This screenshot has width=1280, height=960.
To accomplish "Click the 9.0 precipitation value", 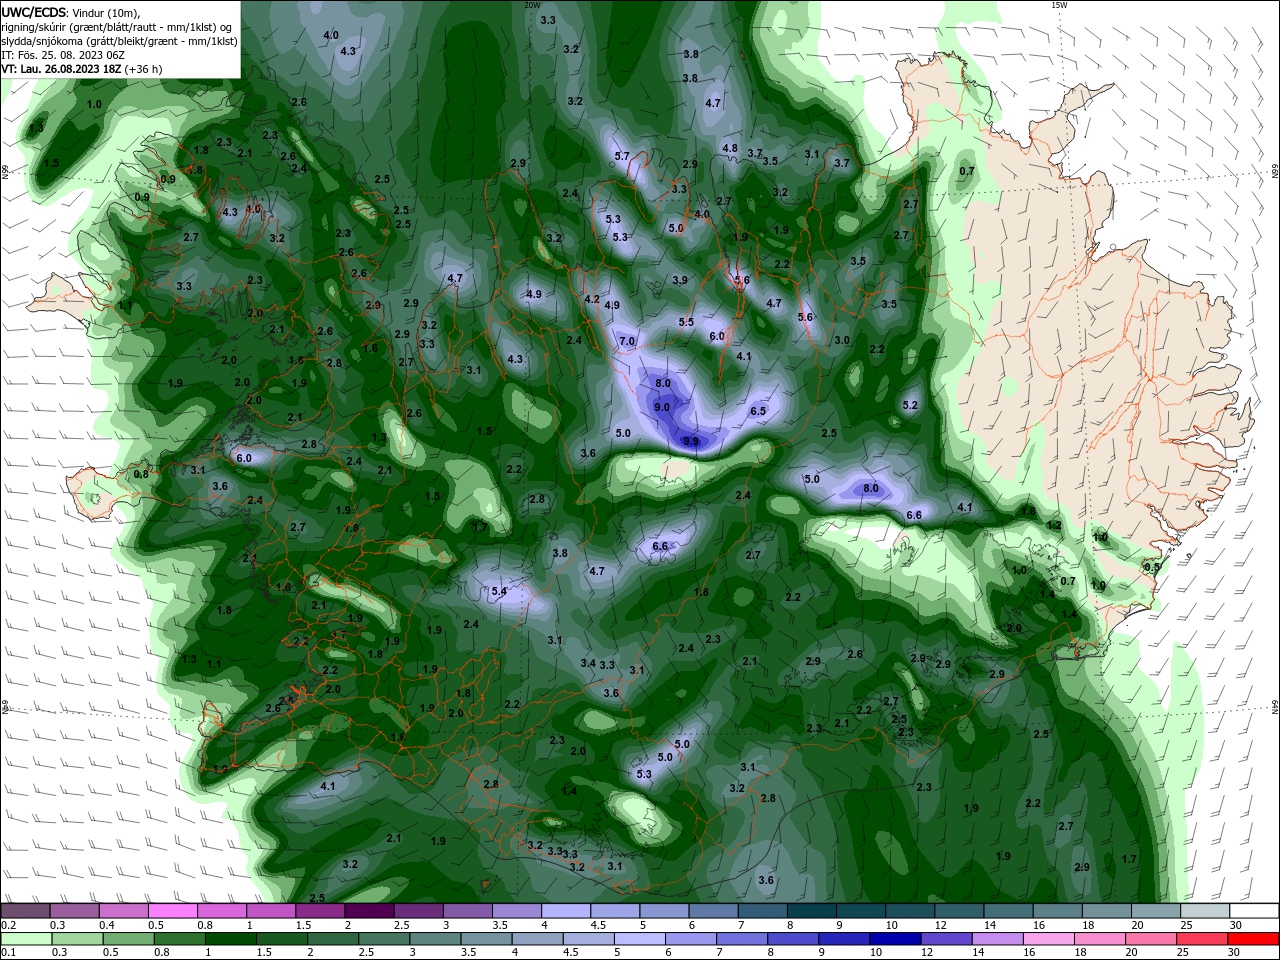I will [662, 407].
